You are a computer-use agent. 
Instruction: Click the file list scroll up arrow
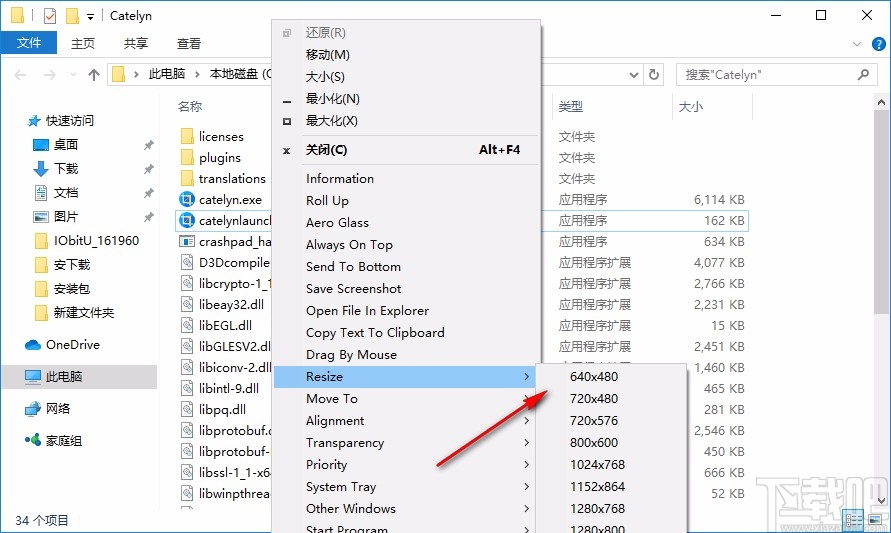881,103
